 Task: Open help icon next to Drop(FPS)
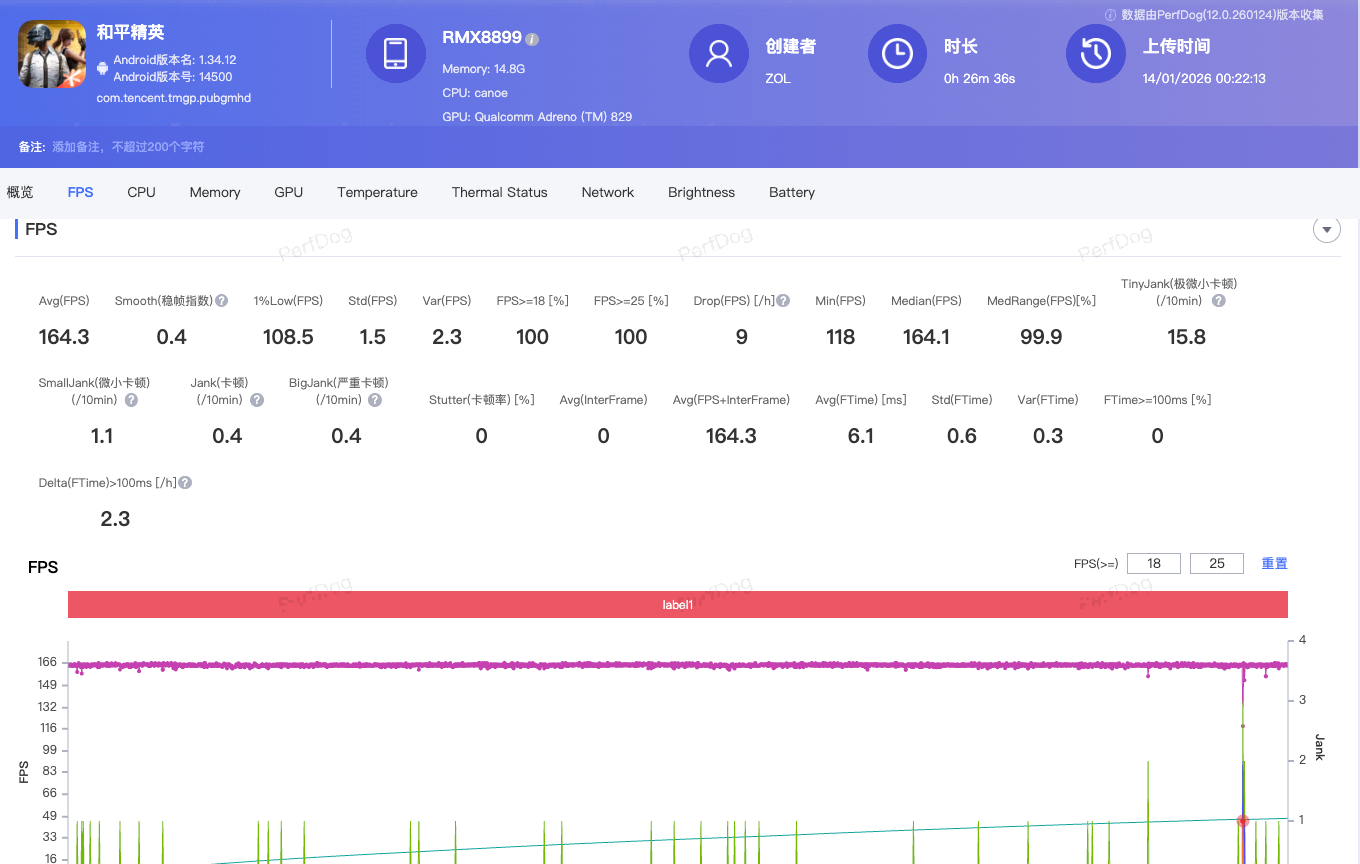click(x=784, y=301)
